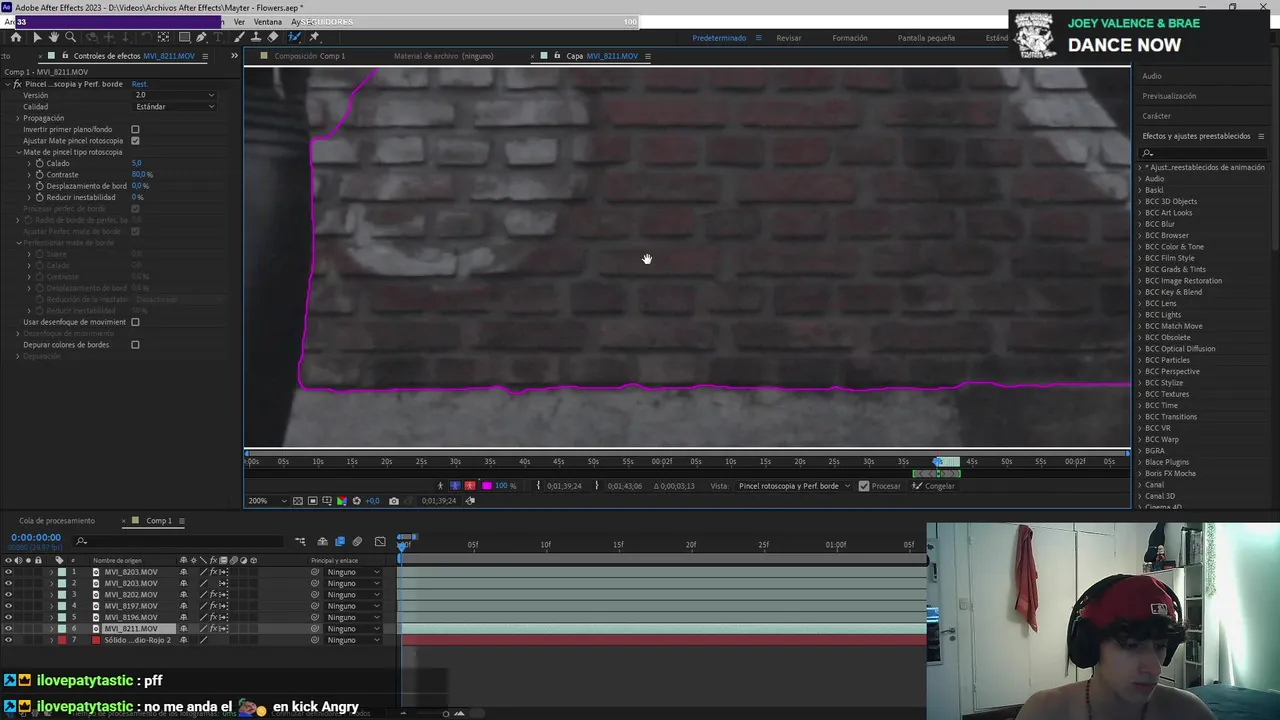The width and height of the screenshot is (1280, 720).
Task: Click the Contraste value 80,0%
Action: tap(142, 175)
